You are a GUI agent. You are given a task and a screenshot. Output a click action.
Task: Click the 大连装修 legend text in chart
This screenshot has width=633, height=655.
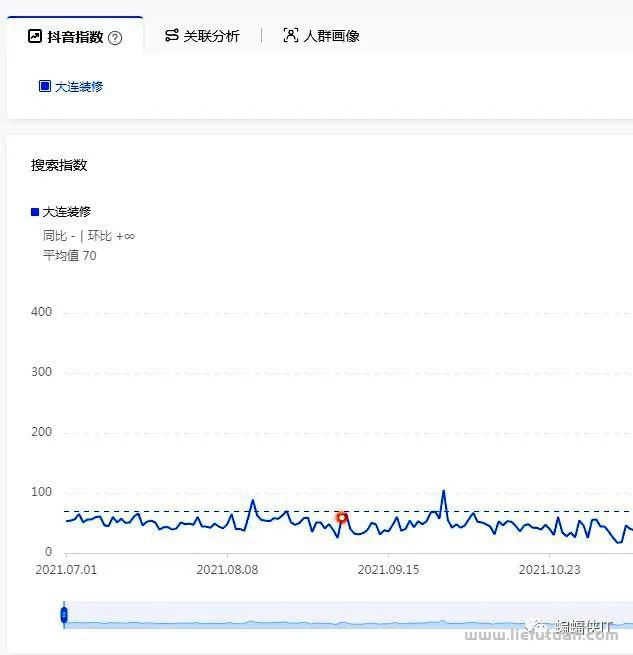coord(66,212)
